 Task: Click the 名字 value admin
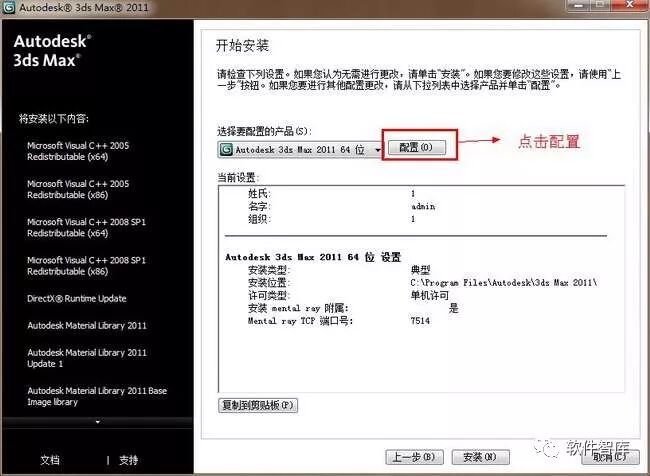click(x=423, y=206)
